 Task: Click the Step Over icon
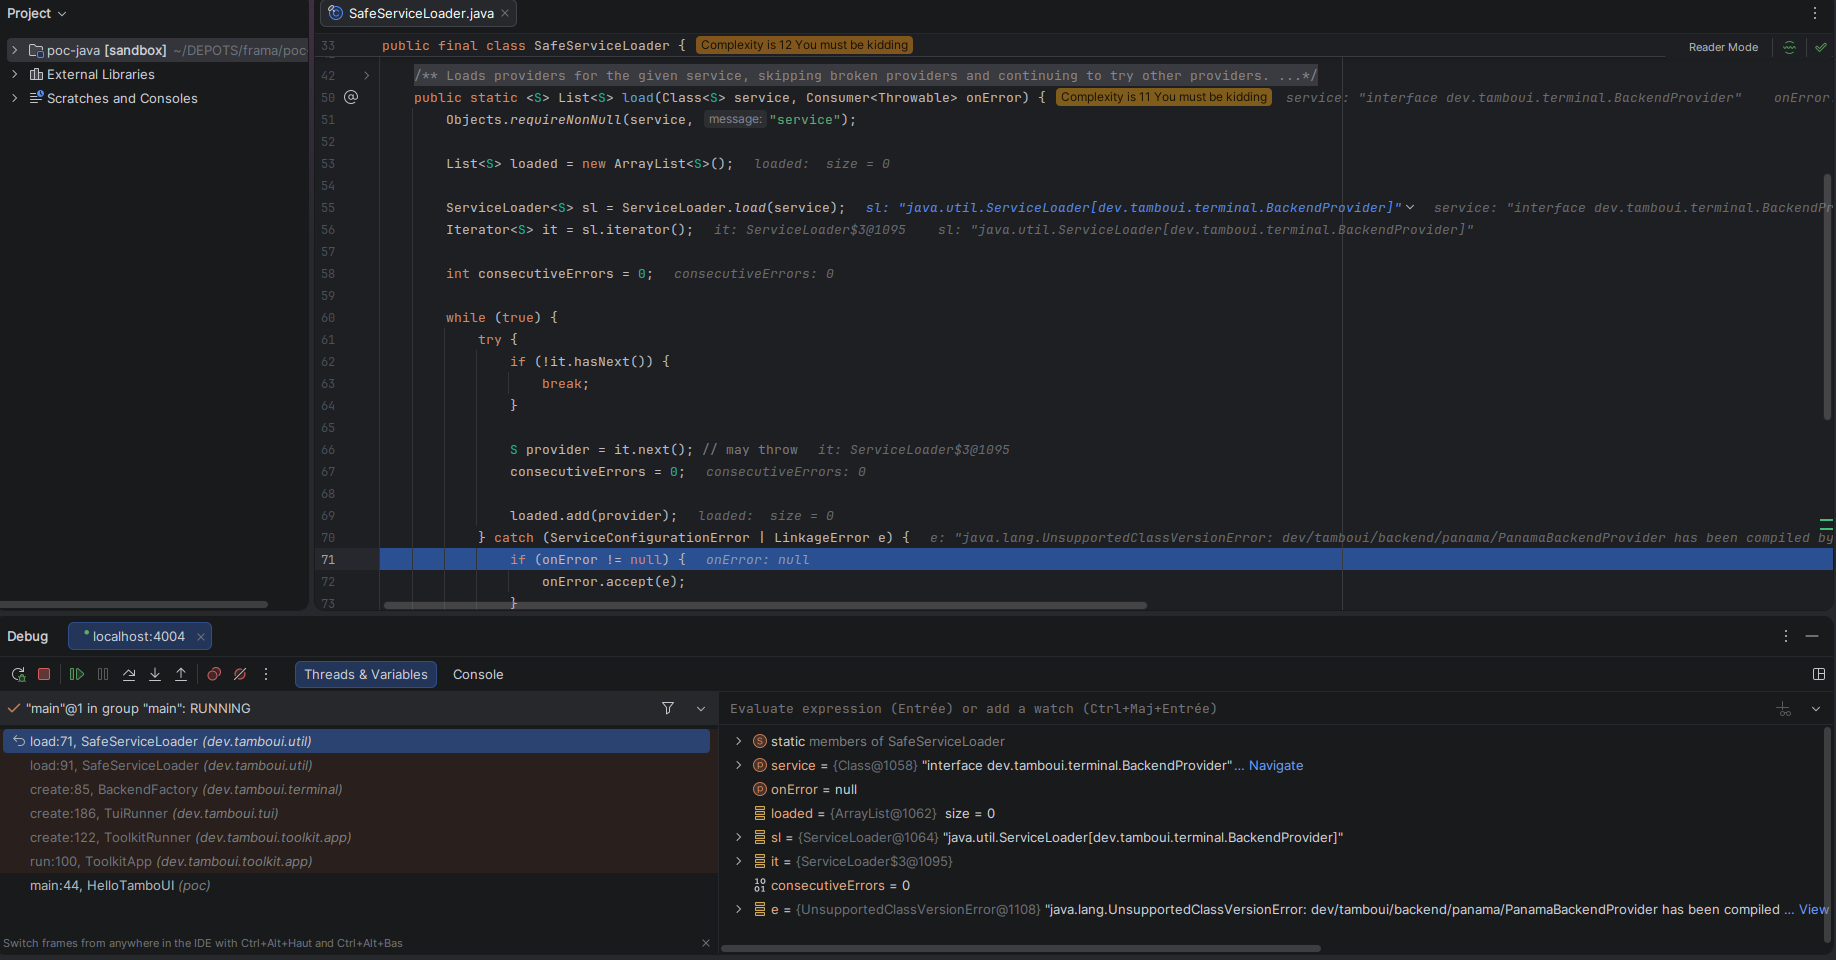129,675
